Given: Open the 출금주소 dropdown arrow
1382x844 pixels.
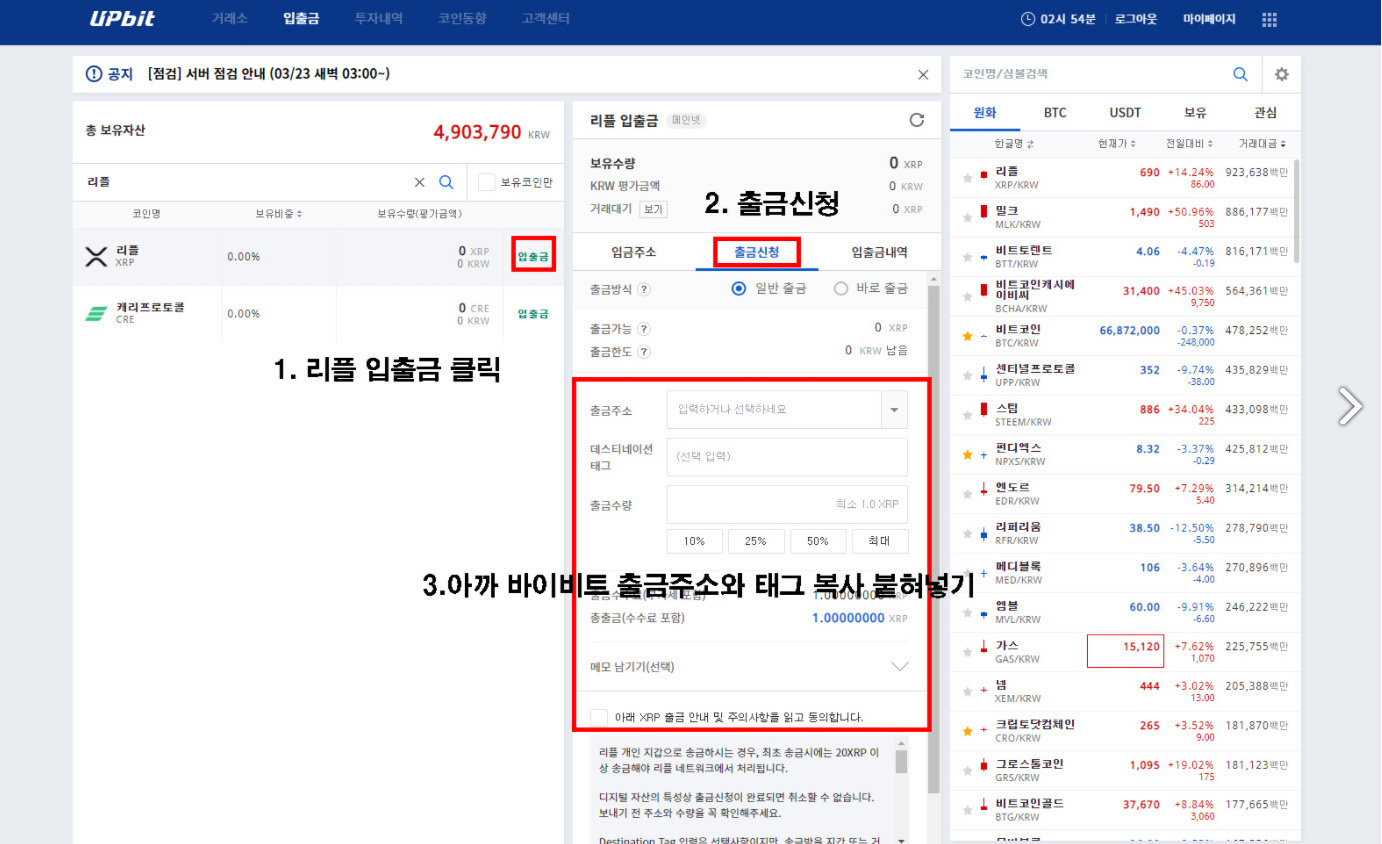Looking at the screenshot, I should [x=894, y=409].
